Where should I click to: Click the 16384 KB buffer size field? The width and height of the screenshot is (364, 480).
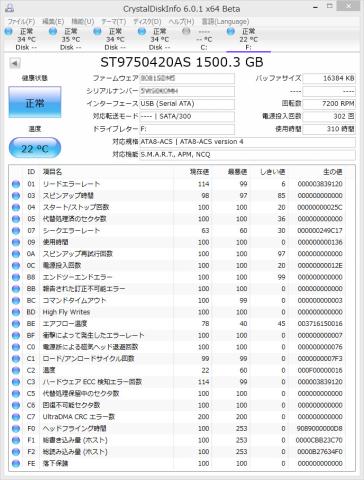(329, 78)
